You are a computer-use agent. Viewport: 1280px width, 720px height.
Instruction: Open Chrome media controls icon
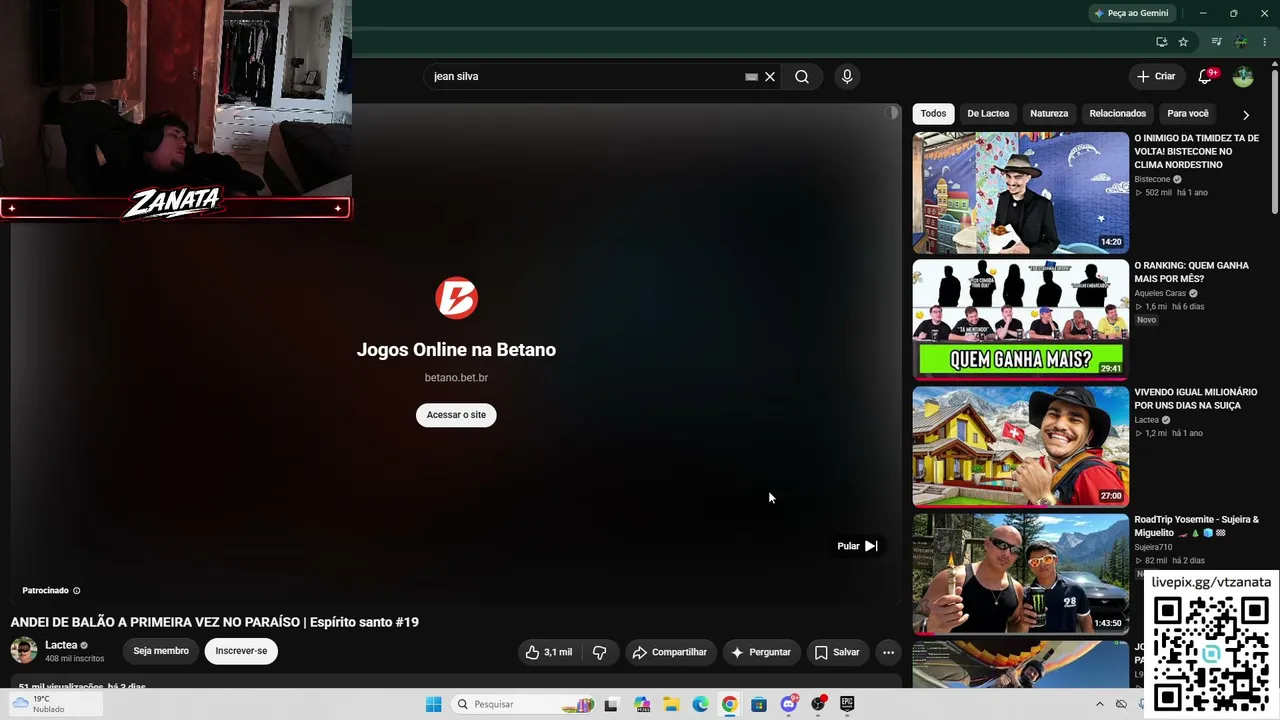(1216, 42)
